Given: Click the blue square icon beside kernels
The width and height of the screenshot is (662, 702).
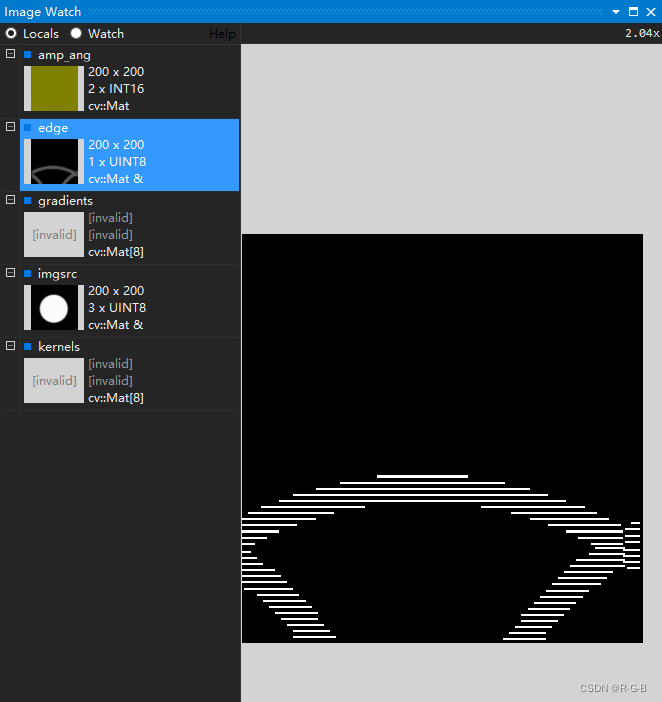Looking at the screenshot, I should click(x=27, y=347).
